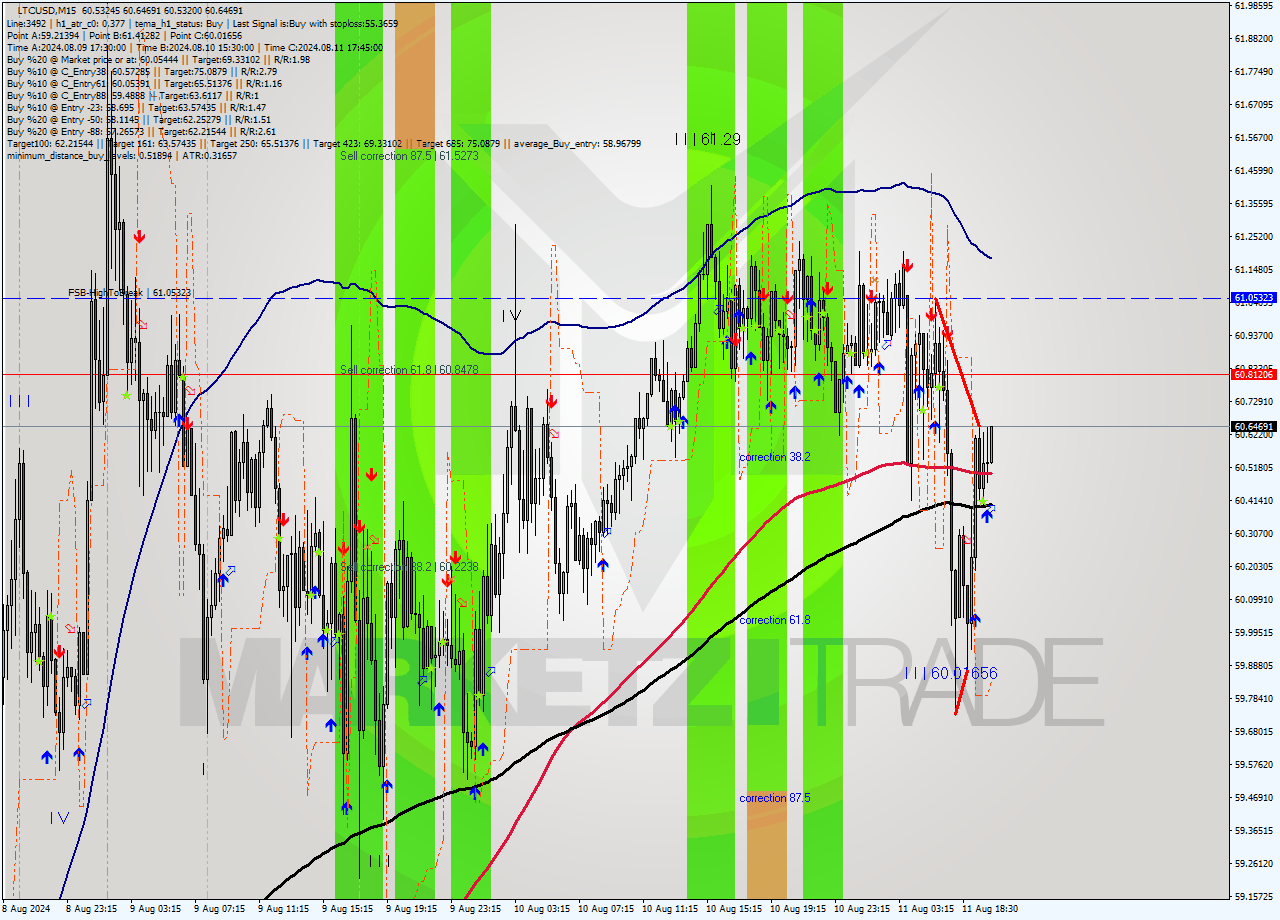This screenshot has height=920, width=1280.
Task: Click the red 60.81206 price tag
Action: (1254, 374)
